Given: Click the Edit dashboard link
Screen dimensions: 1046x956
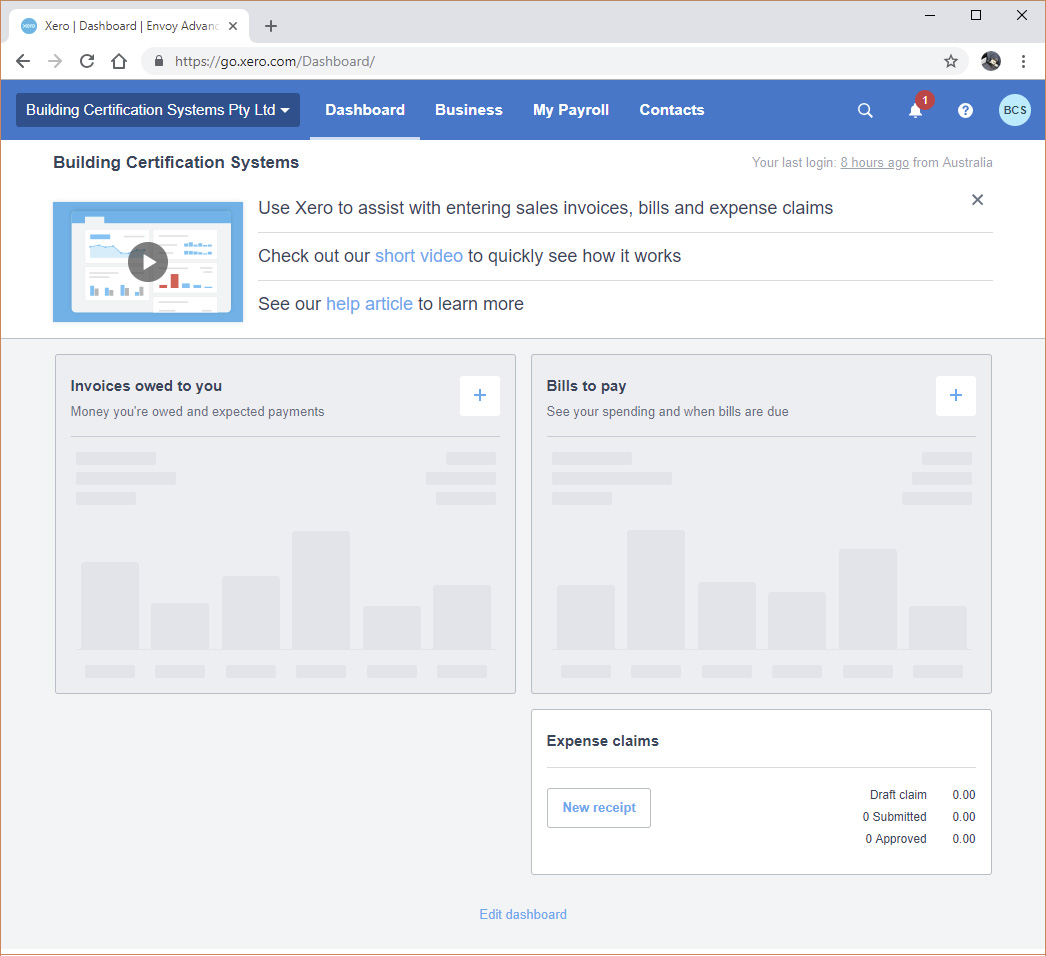Looking at the screenshot, I should 523,915.
